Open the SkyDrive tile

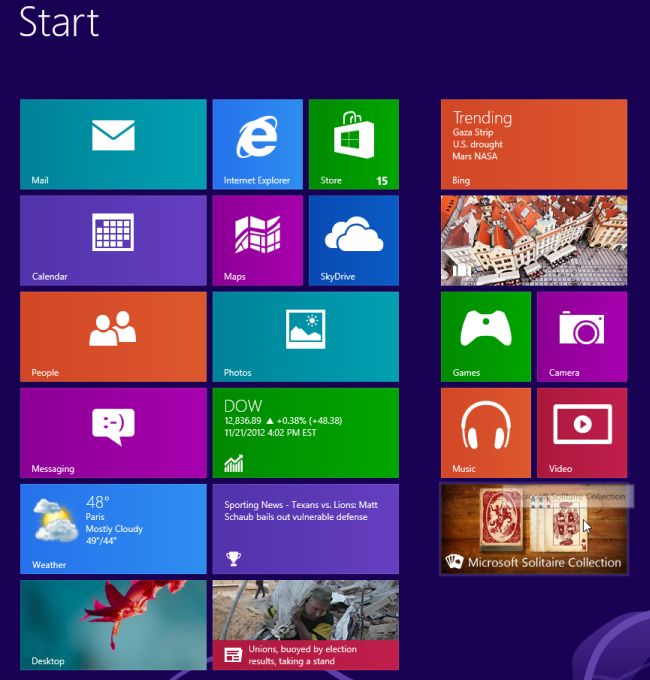(x=354, y=240)
